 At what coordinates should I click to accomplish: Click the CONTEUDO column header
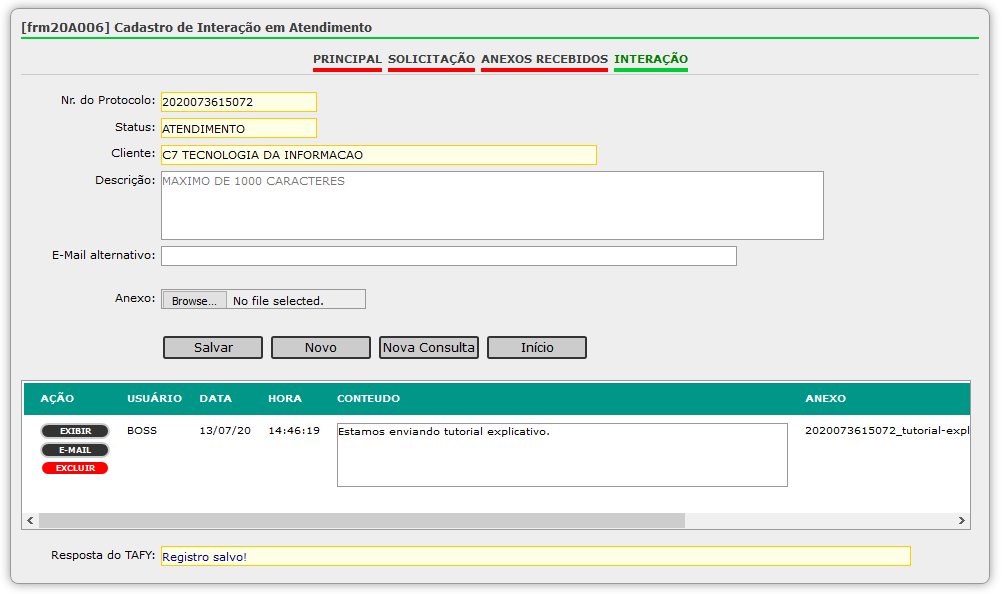(369, 399)
